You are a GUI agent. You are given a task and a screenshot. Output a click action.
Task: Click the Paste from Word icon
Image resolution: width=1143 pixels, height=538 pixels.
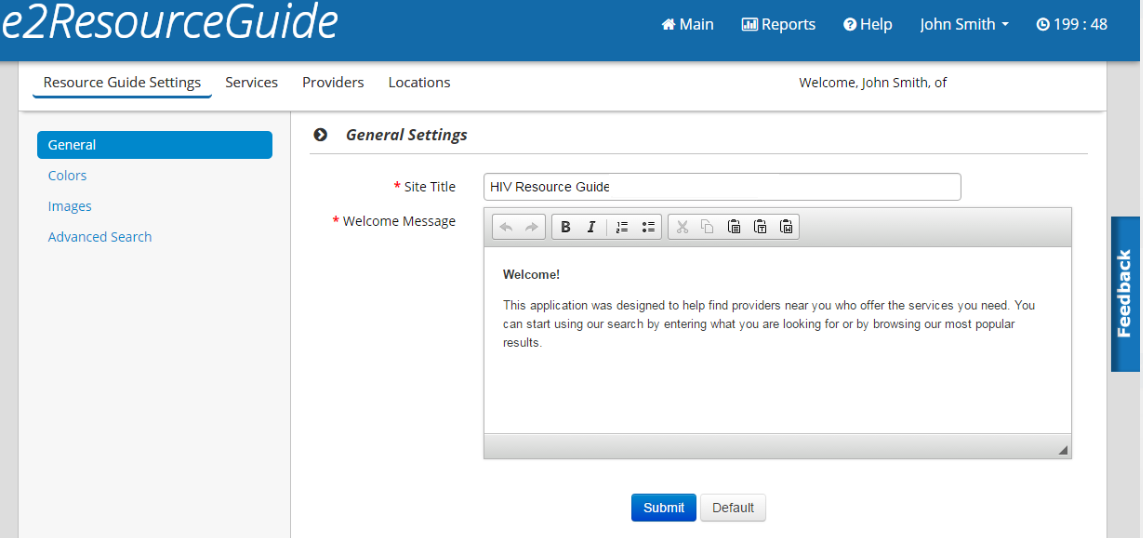[786, 227]
